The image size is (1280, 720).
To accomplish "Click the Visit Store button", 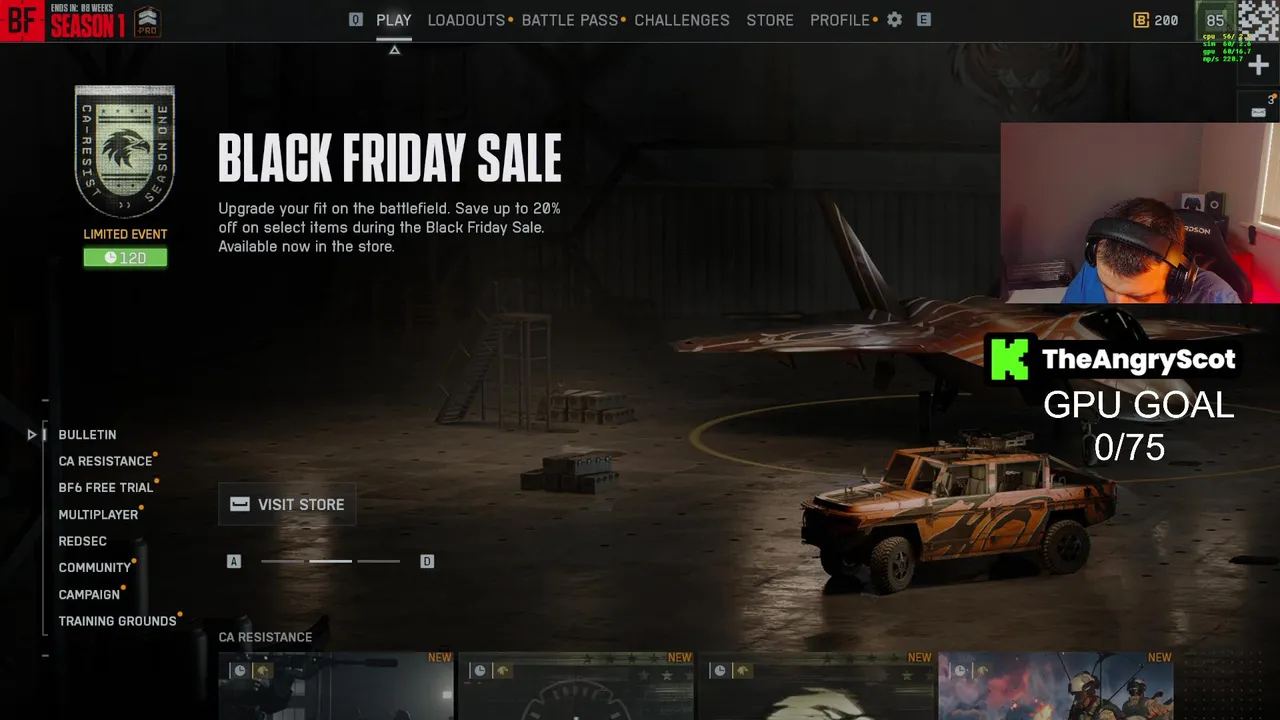I will [287, 504].
